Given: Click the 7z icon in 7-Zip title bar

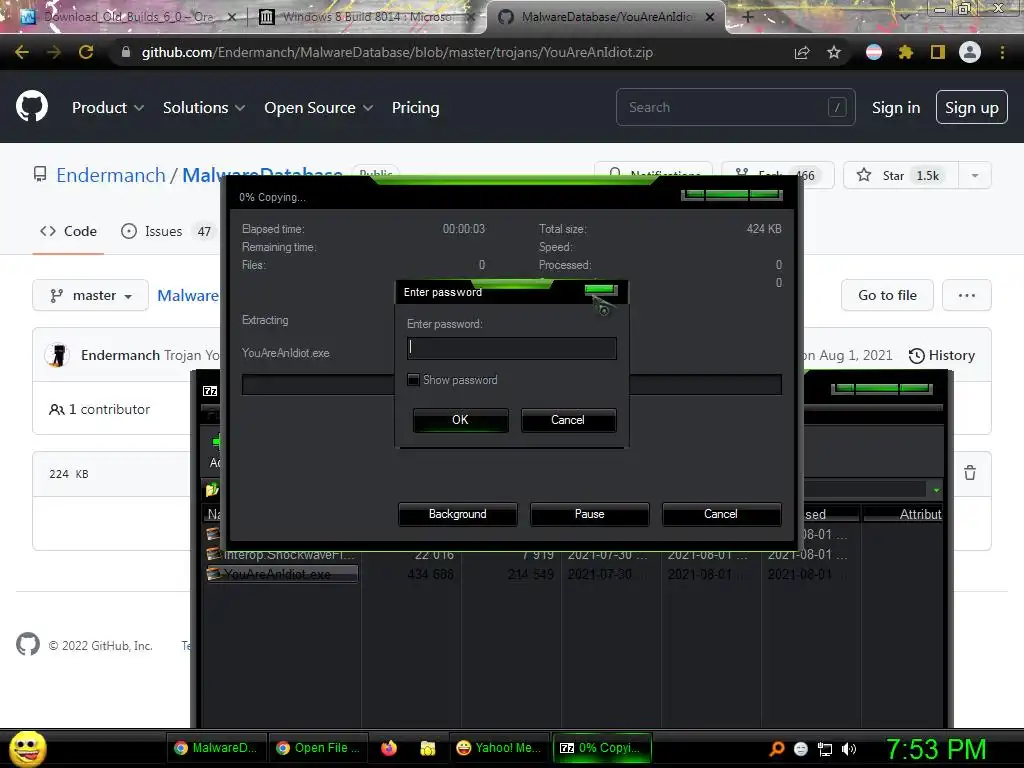Looking at the screenshot, I should [x=210, y=391].
